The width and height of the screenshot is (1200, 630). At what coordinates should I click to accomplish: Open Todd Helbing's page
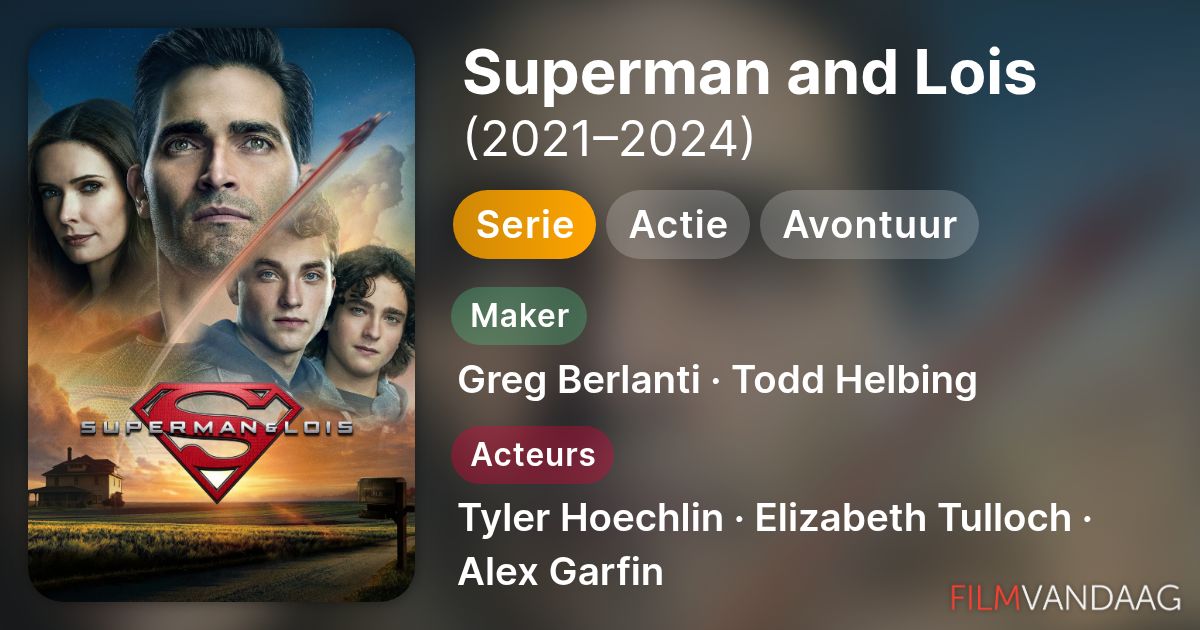tap(855, 380)
